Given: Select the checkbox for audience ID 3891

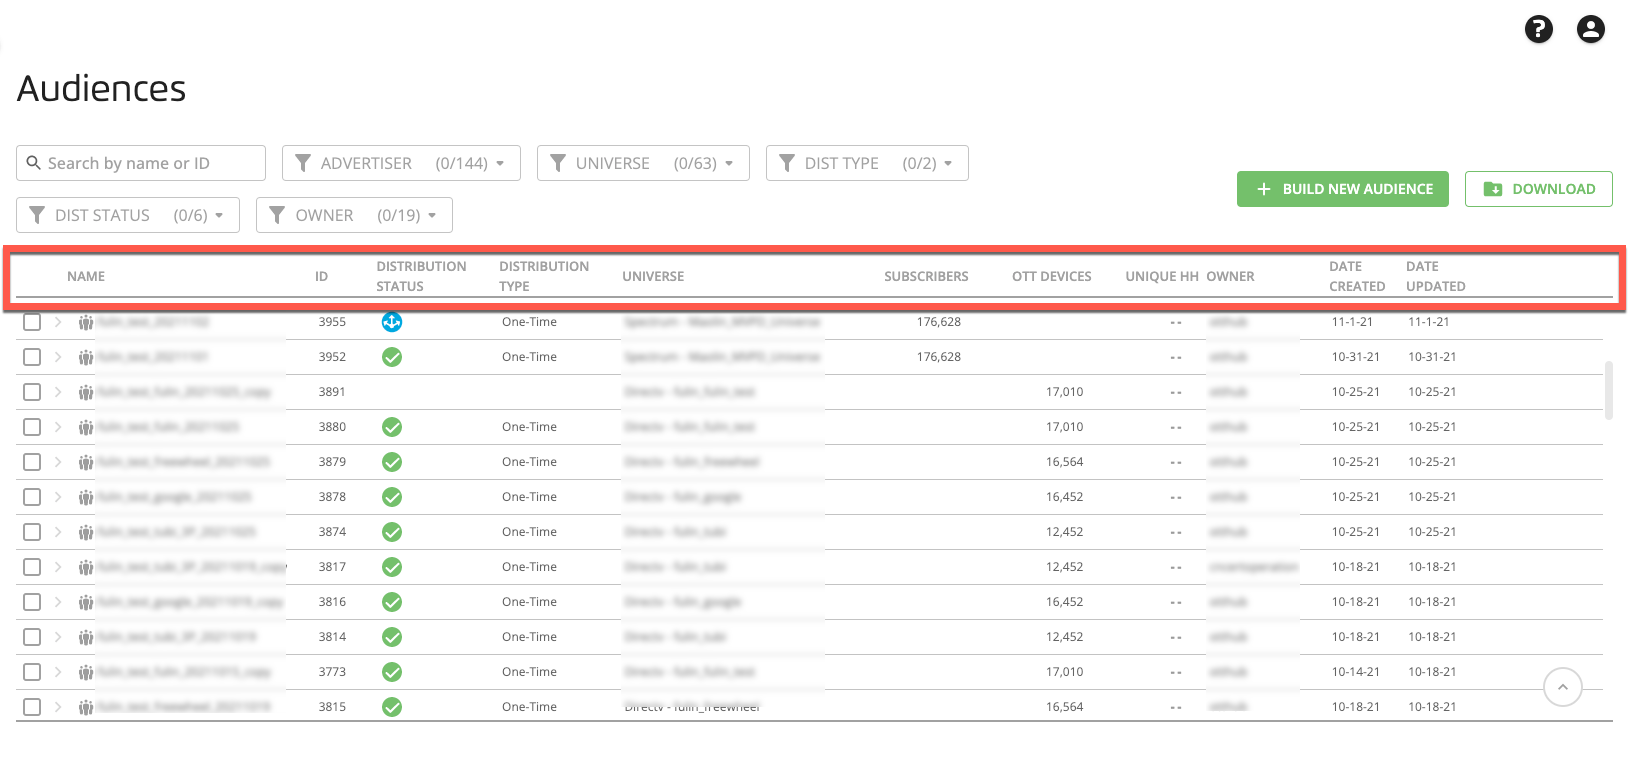Looking at the screenshot, I should coord(32,392).
